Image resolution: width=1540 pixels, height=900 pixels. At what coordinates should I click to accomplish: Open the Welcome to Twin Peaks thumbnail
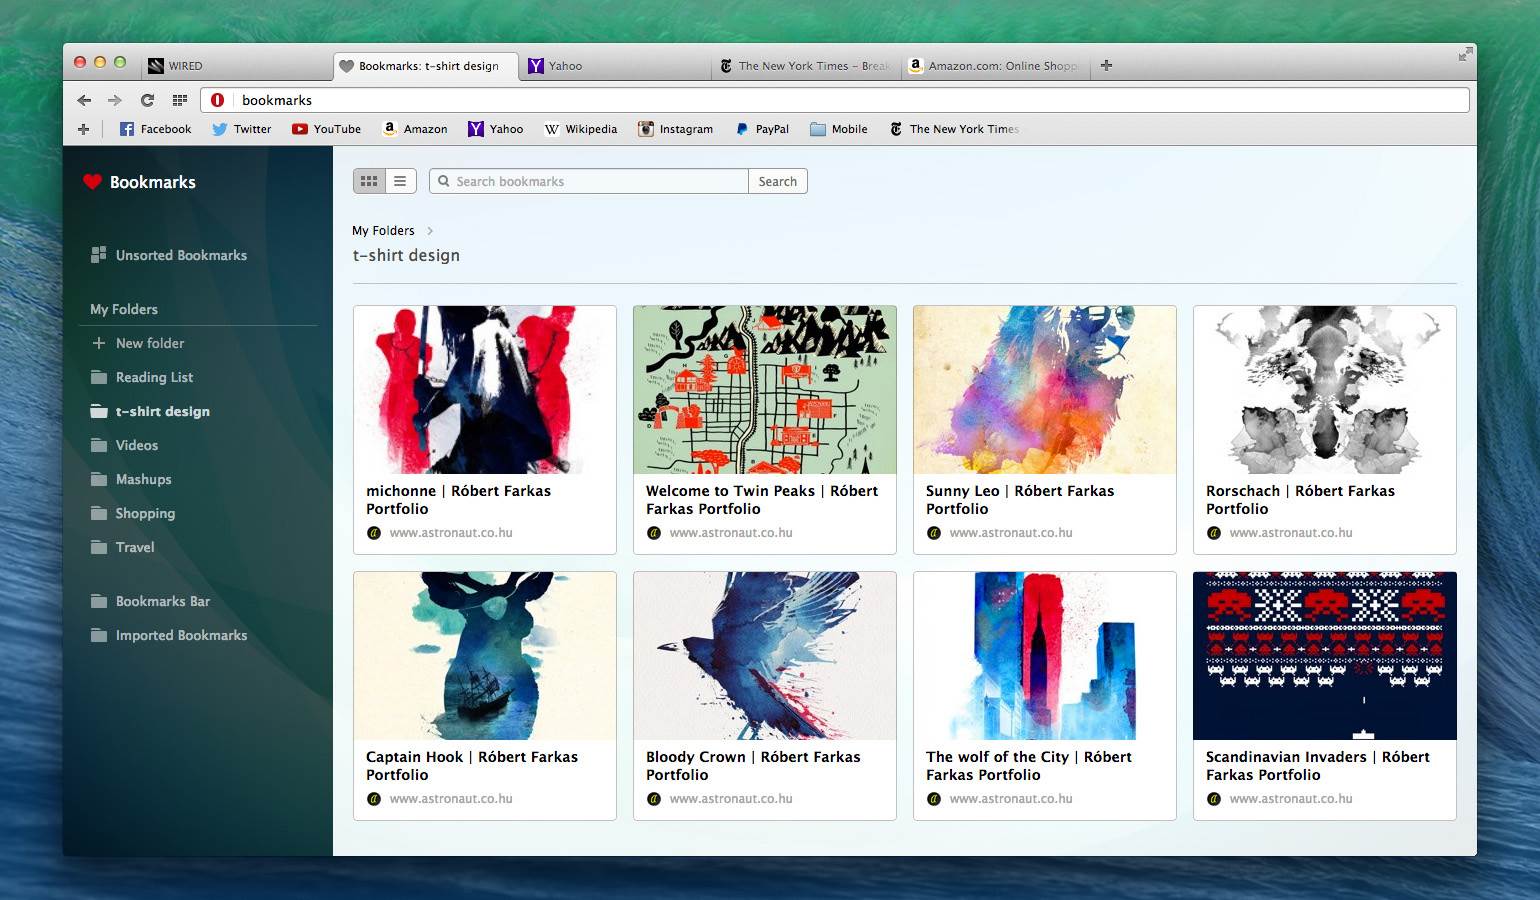tap(765, 390)
